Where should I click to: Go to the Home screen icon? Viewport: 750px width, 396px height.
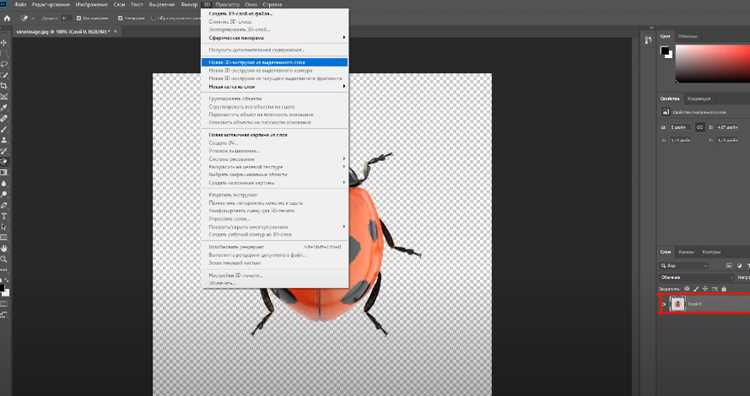(7, 19)
